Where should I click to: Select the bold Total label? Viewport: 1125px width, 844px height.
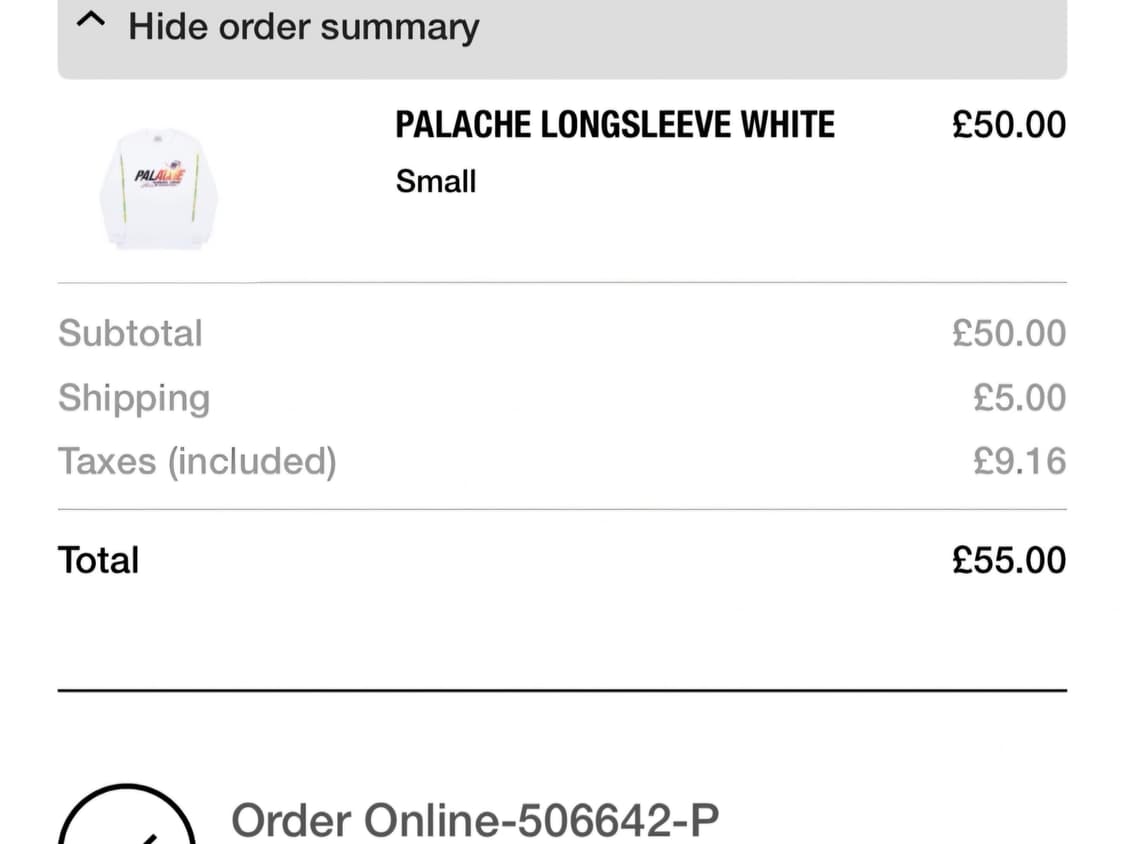coord(98,560)
